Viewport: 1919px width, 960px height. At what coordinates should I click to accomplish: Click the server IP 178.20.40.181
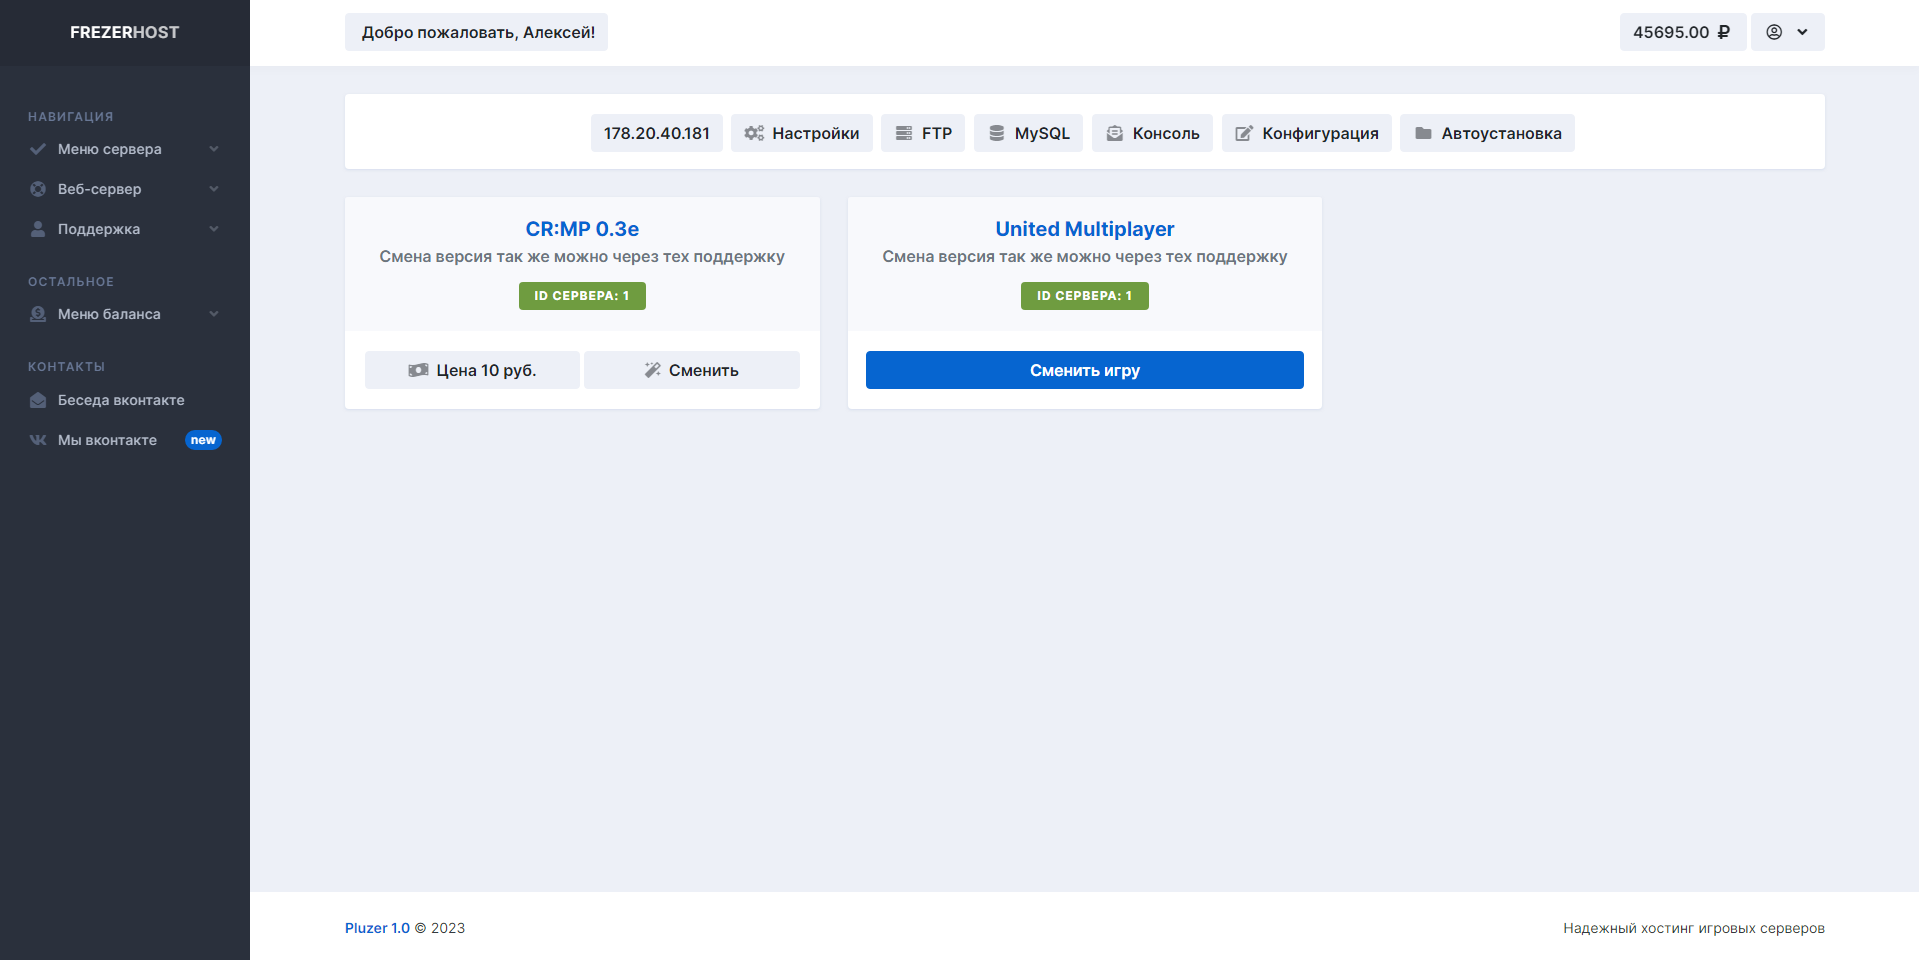tap(656, 133)
